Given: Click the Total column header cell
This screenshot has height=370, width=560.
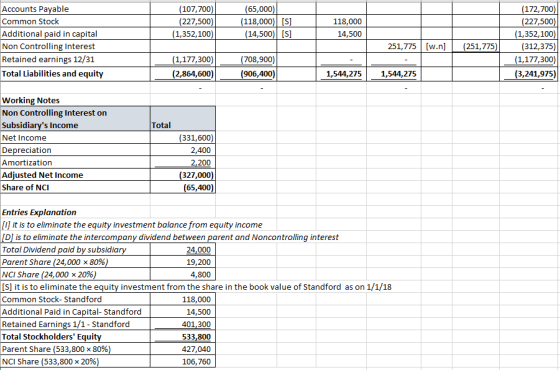Looking at the screenshot, I should pos(183,119).
